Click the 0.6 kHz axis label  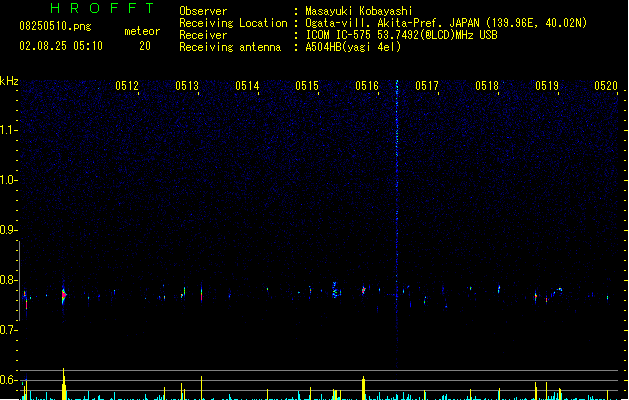click(x=8, y=380)
